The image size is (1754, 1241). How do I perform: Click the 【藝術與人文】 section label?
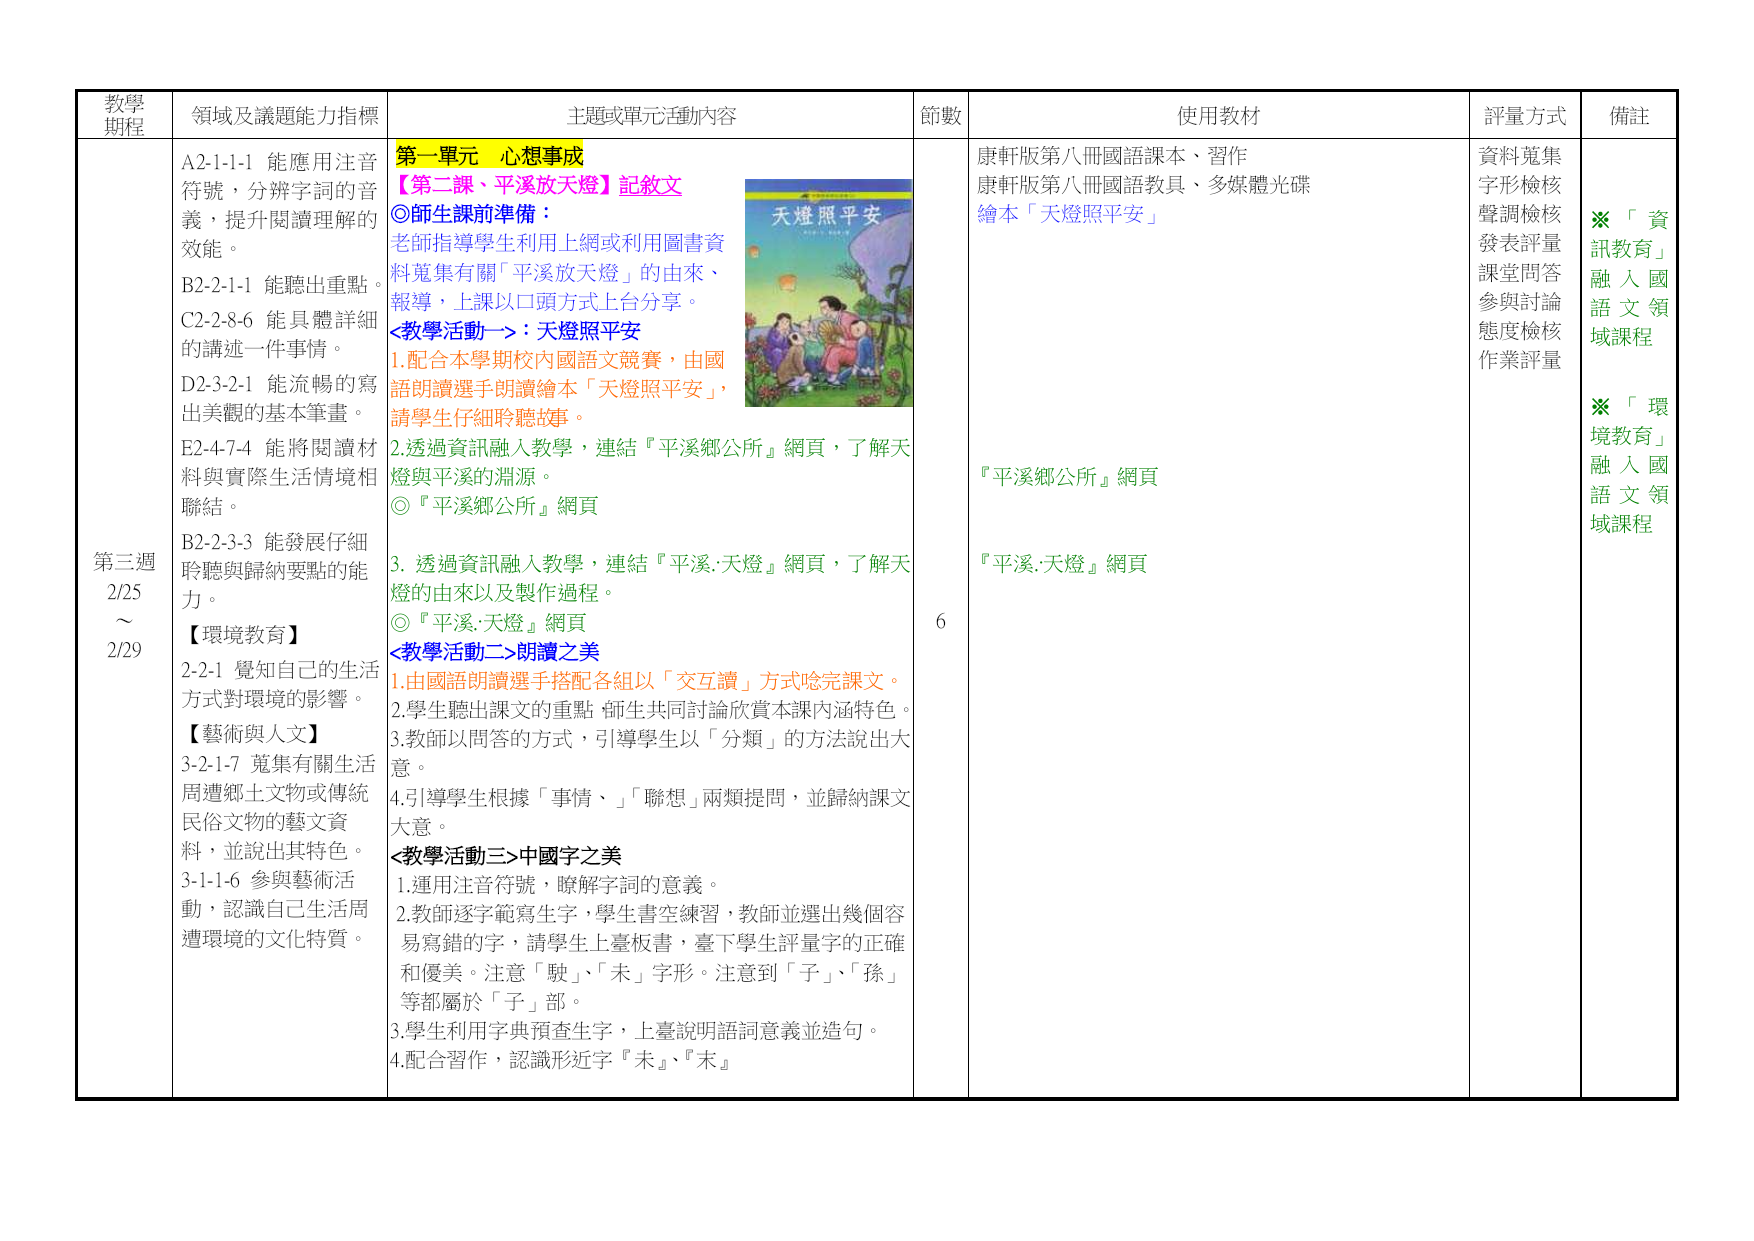(254, 734)
